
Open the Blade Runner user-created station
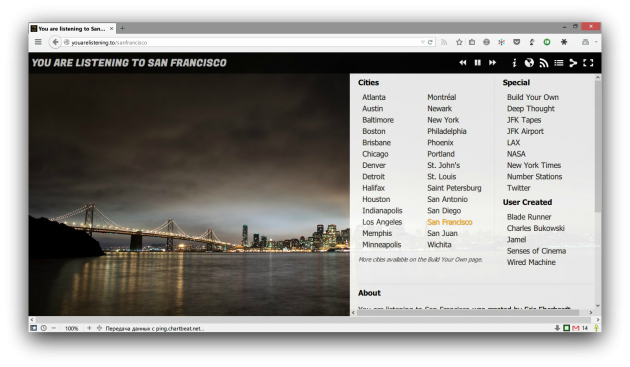click(x=529, y=217)
